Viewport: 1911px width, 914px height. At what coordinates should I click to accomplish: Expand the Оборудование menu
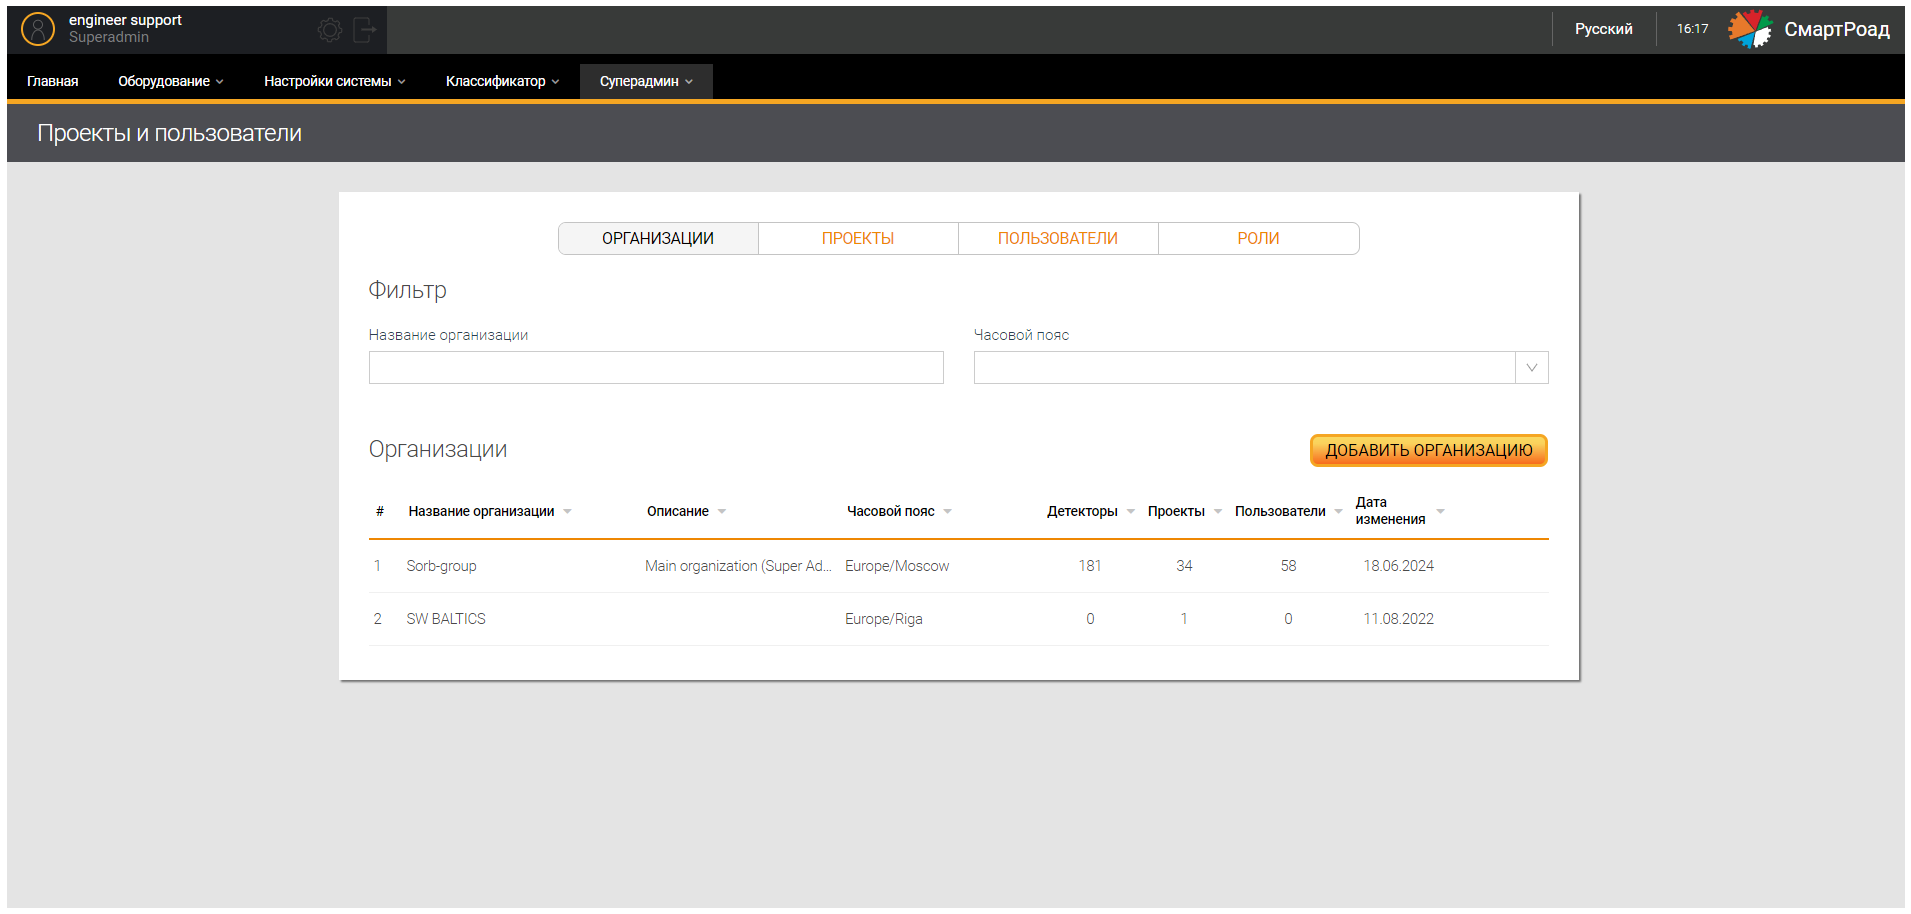171,81
